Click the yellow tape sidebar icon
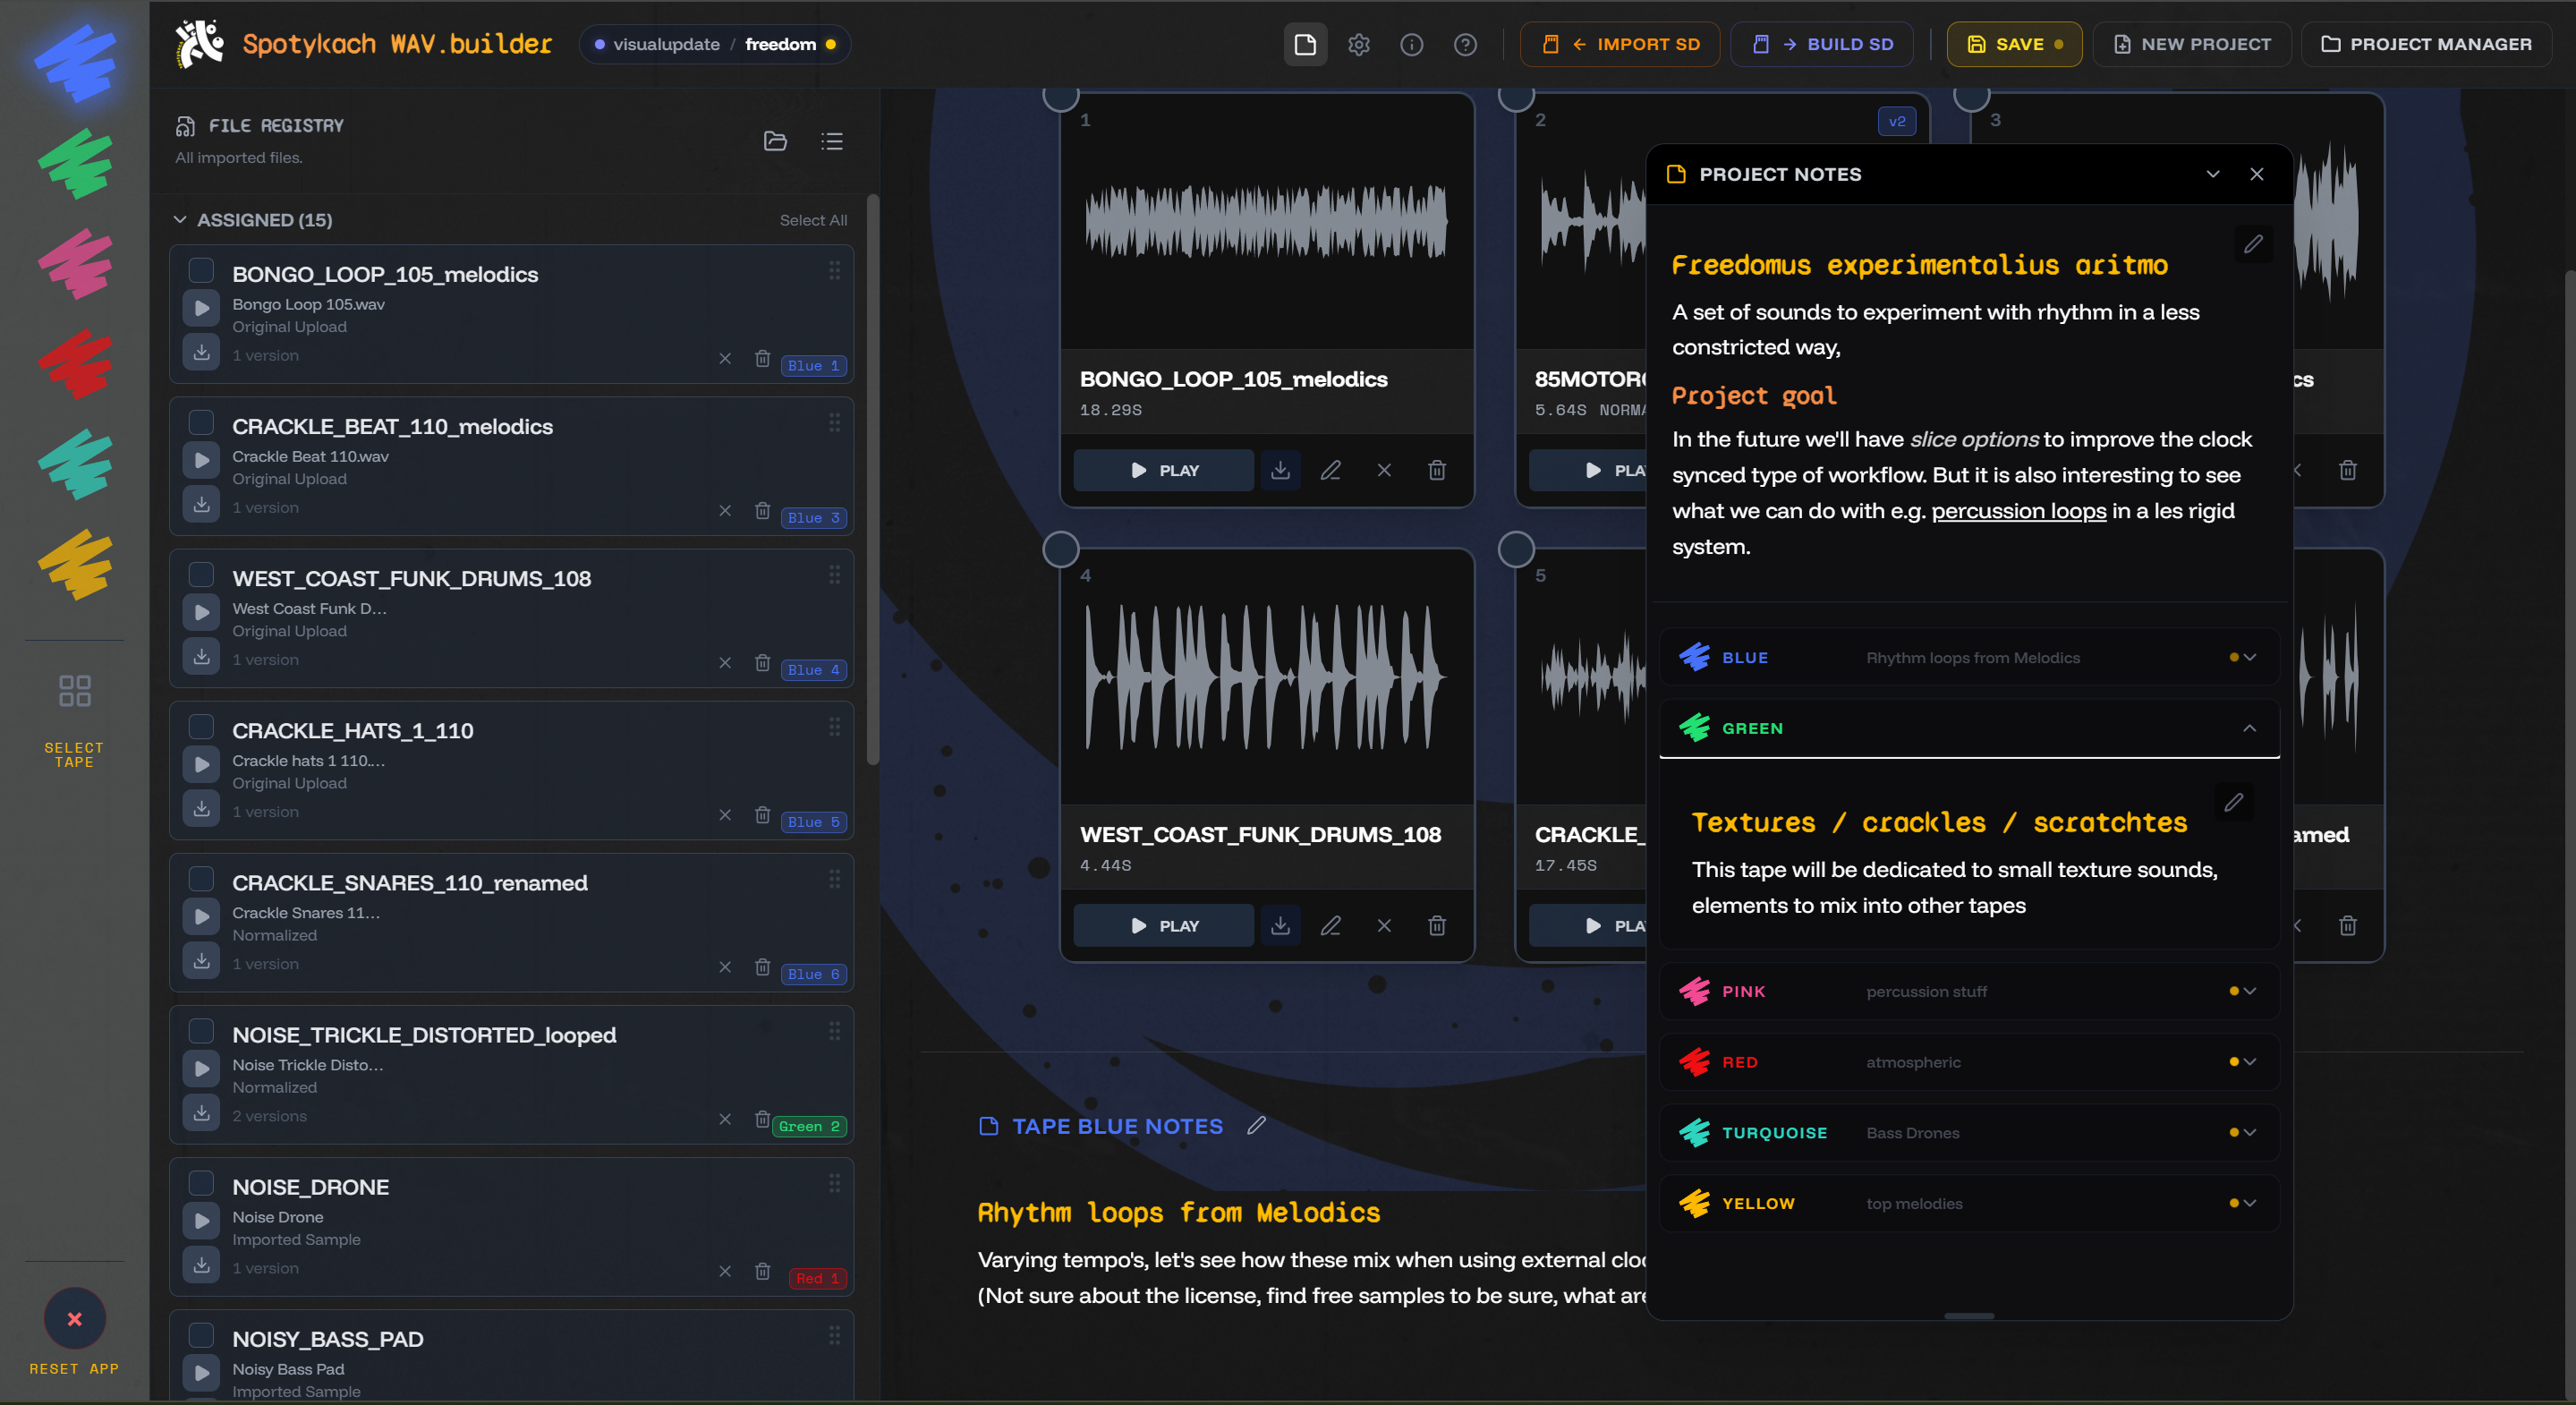This screenshot has width=2576, height=1405. pos(75,563)
